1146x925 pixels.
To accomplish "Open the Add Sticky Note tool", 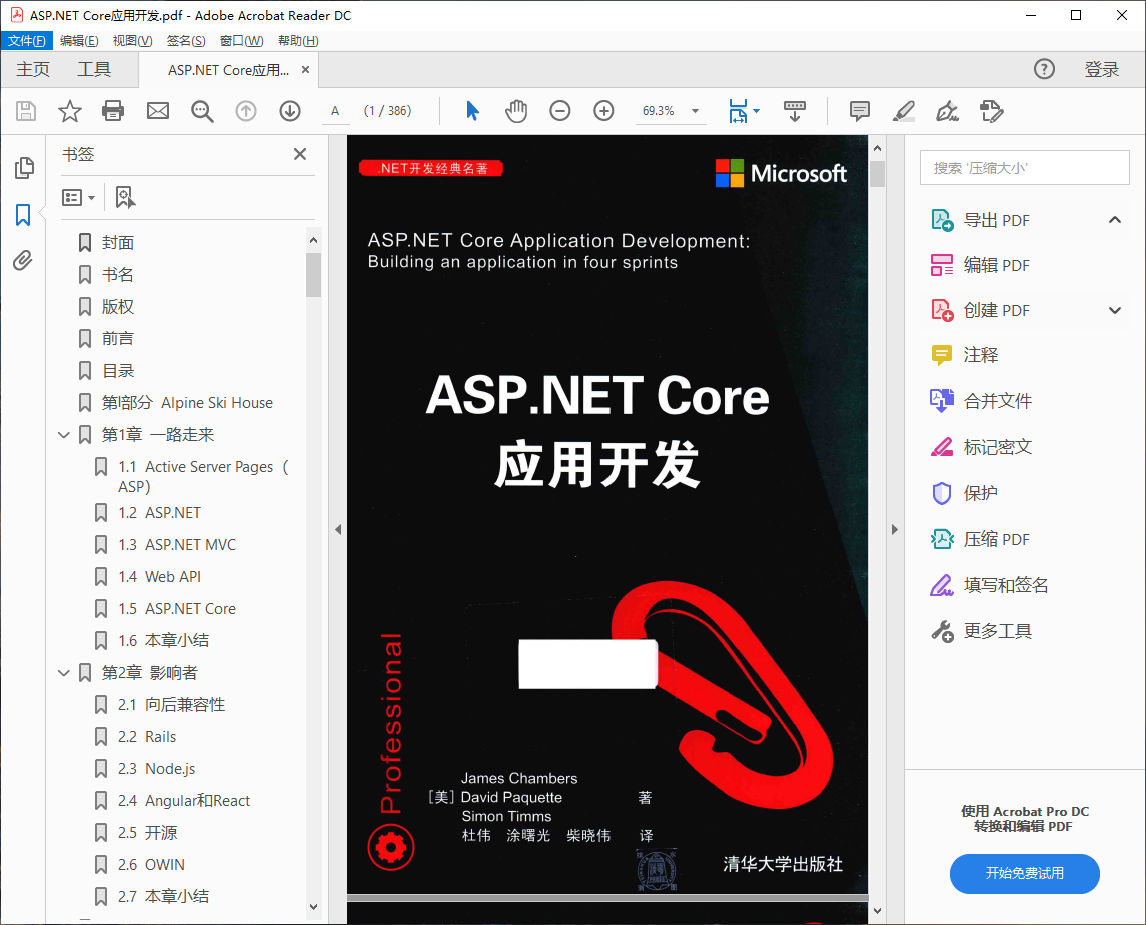I will 859,111.
